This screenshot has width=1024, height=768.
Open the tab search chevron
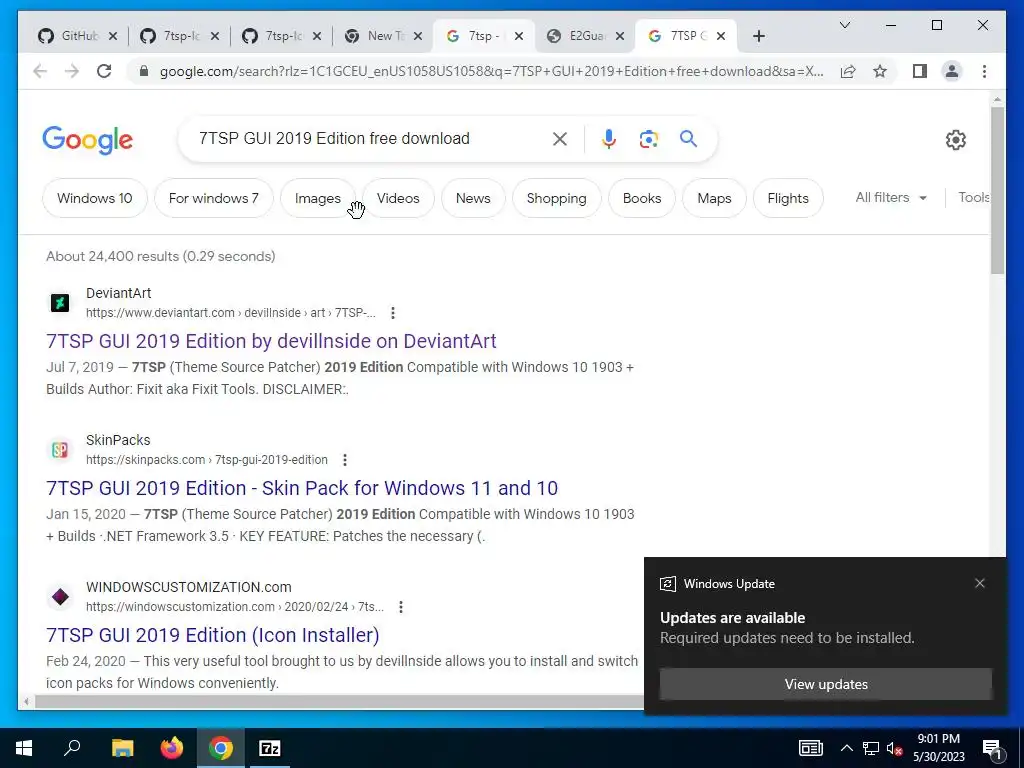point(844,25)
